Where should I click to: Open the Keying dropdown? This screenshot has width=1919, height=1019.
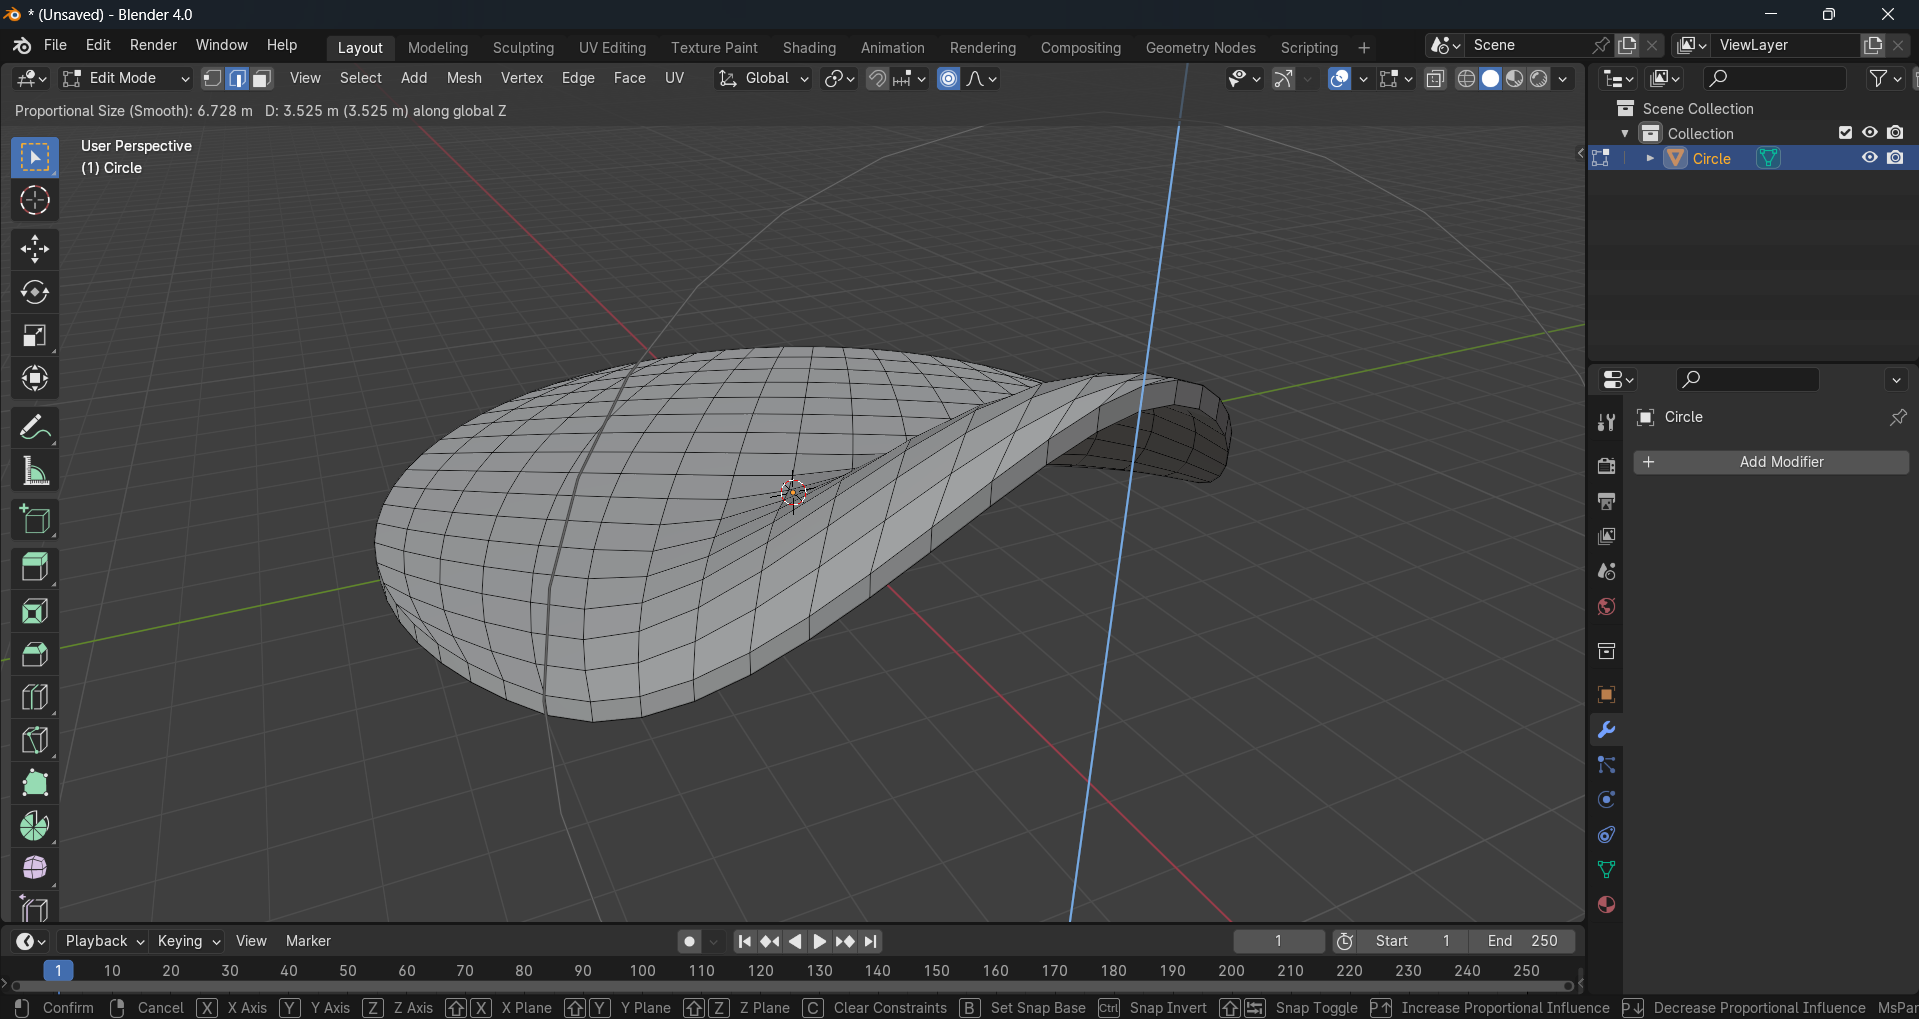pyautogui.click(x=189, y=941)
